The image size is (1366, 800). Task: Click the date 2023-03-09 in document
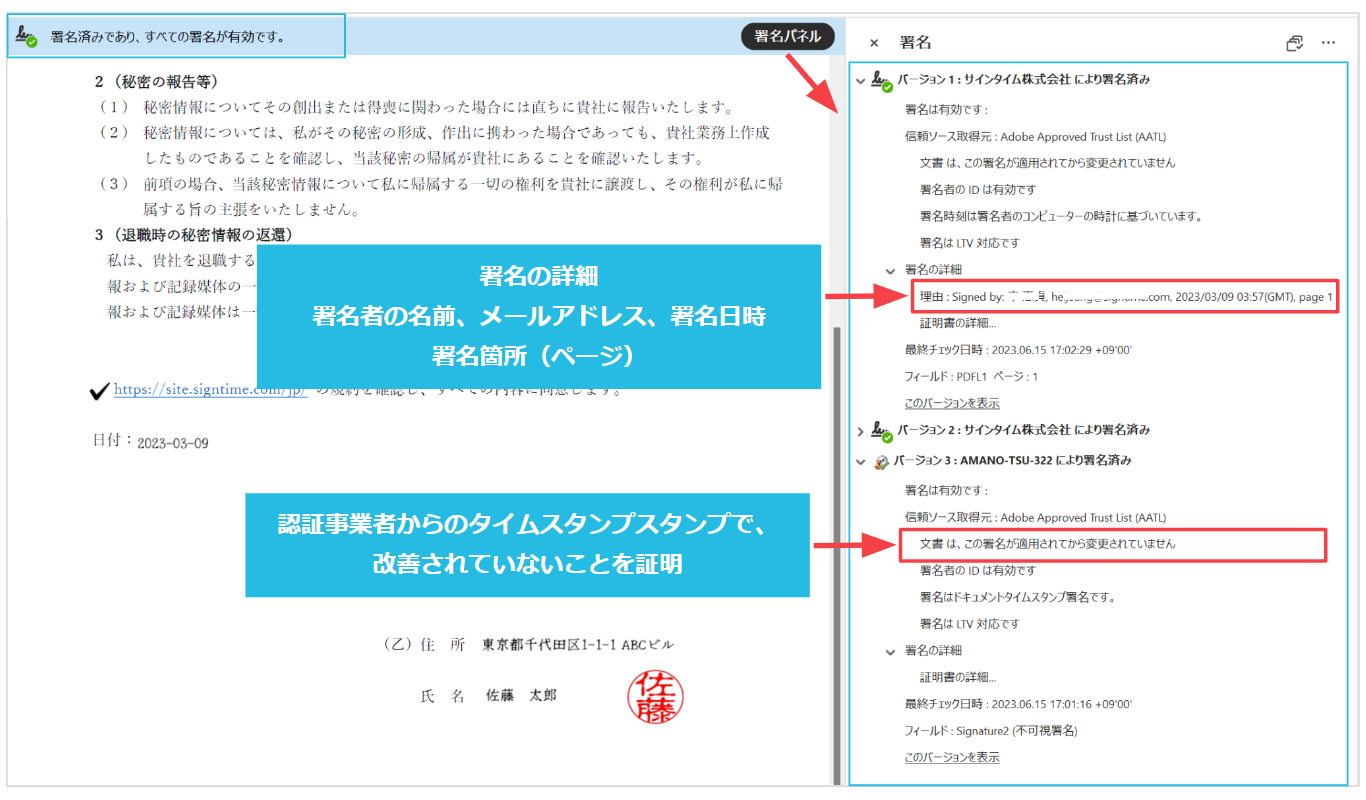click(173, 443)
